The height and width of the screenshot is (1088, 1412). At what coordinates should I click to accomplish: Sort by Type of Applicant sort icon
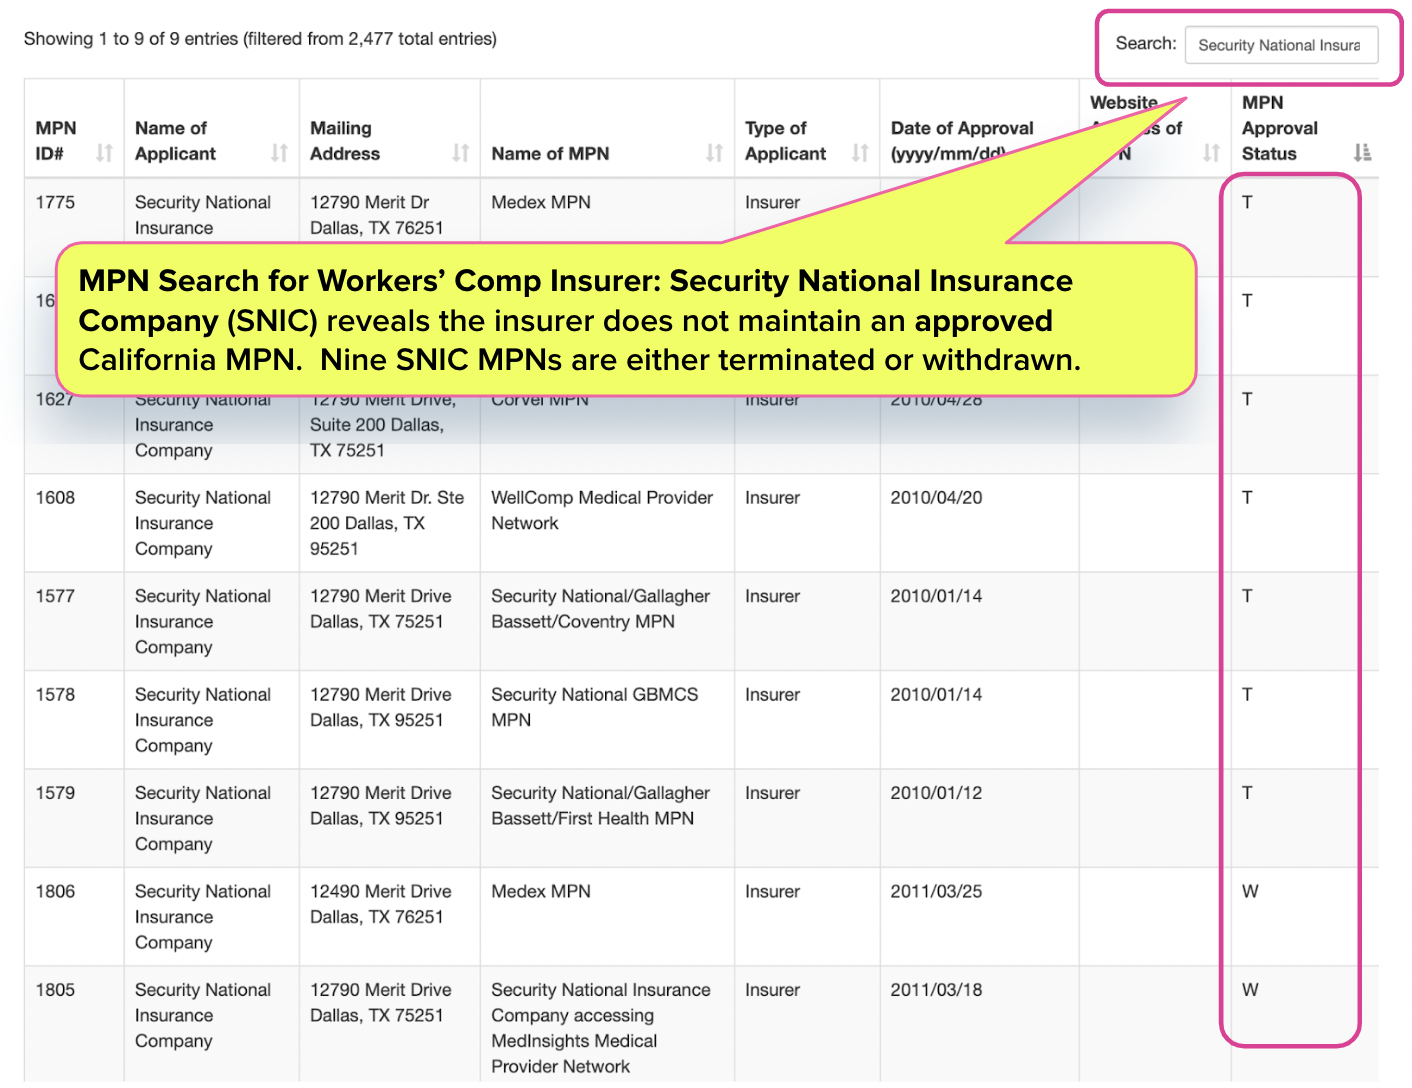pyautogui.click(x=860, y=153)
